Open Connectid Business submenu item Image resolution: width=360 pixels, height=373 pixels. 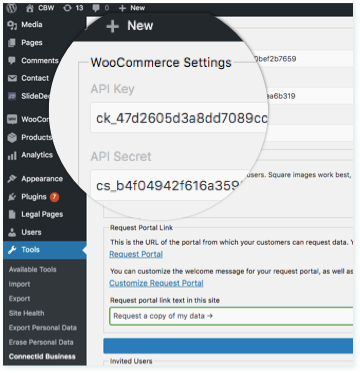click(x=42, y=357)
